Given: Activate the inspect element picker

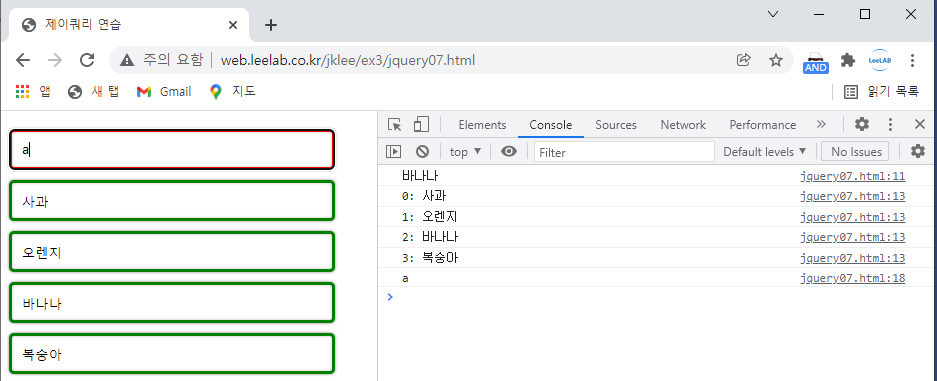Looking at the screenshot, I should pos(394,124).
